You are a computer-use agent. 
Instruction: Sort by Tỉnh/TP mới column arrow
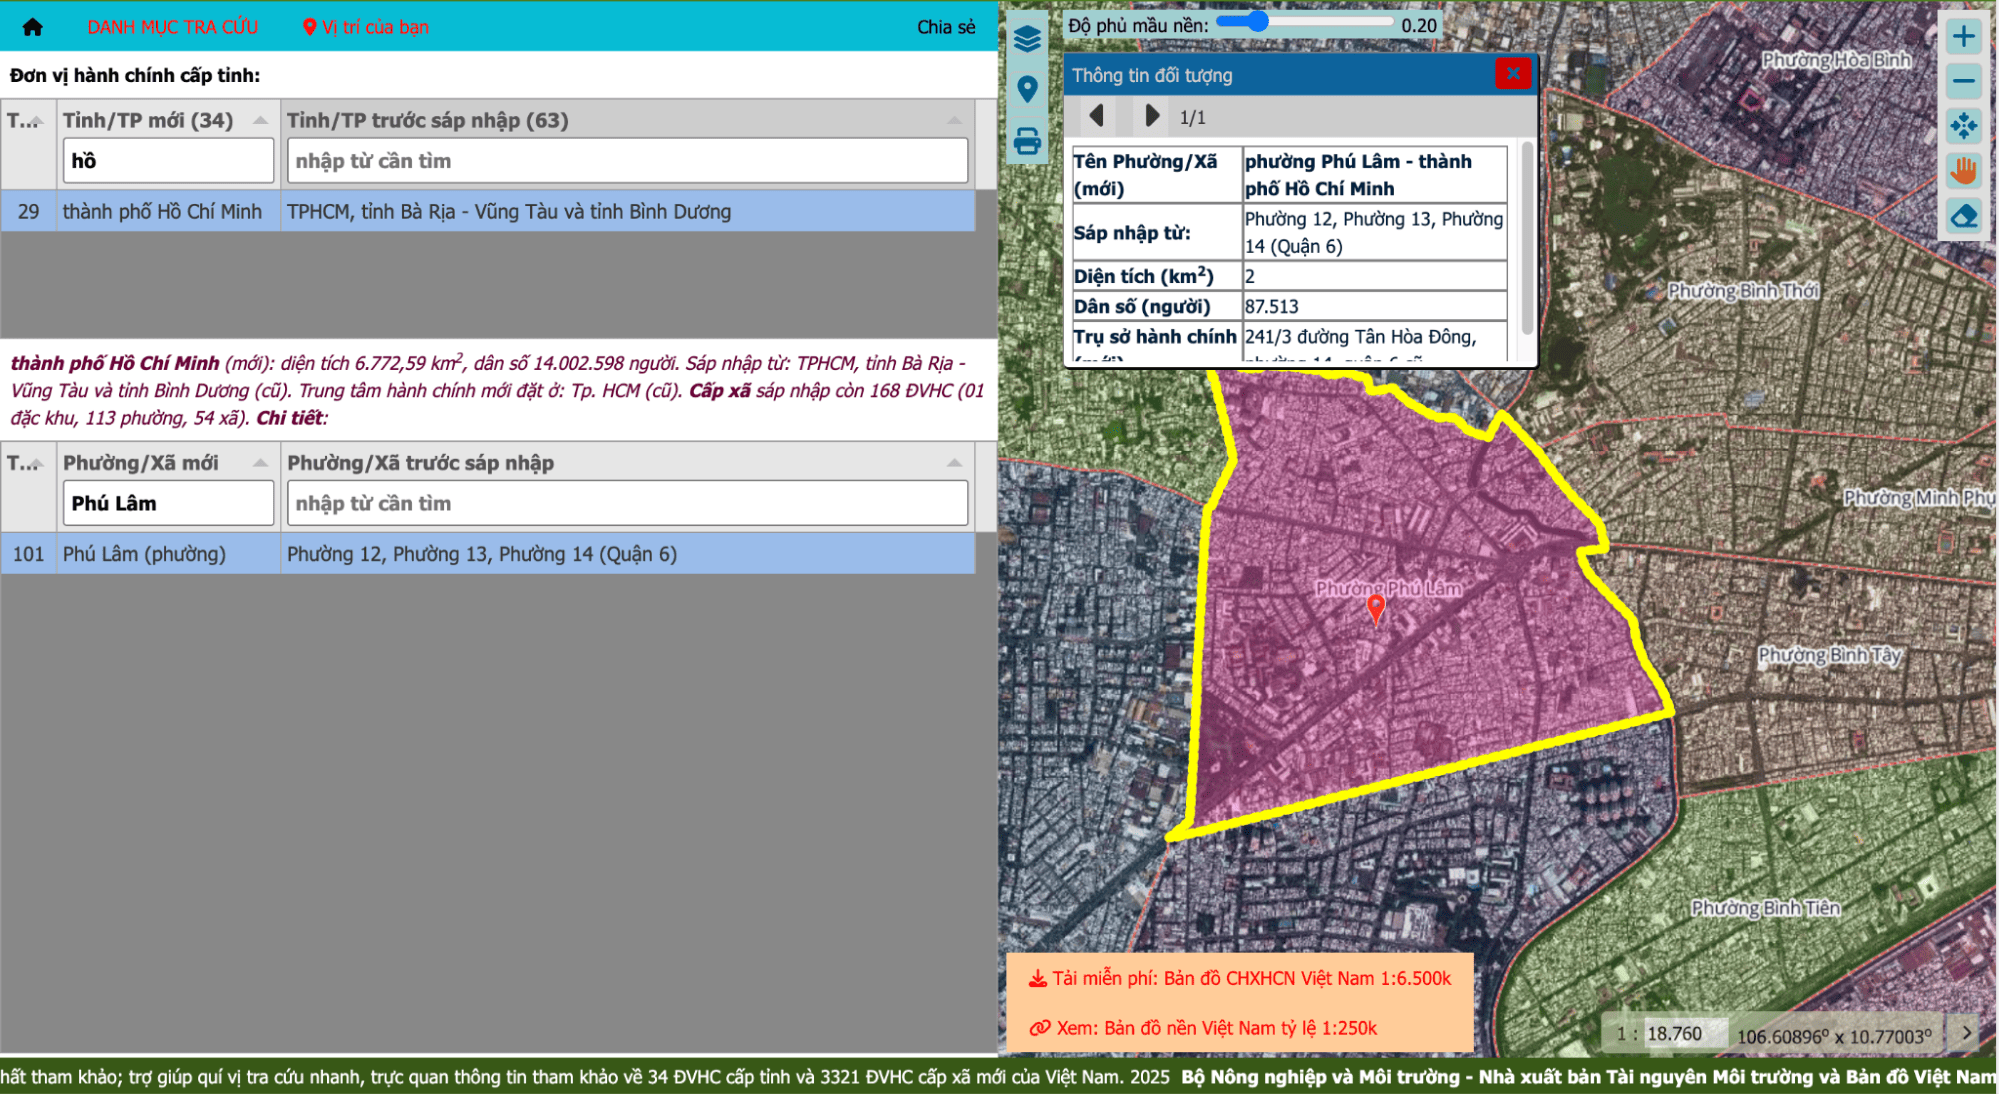[260, 120]
